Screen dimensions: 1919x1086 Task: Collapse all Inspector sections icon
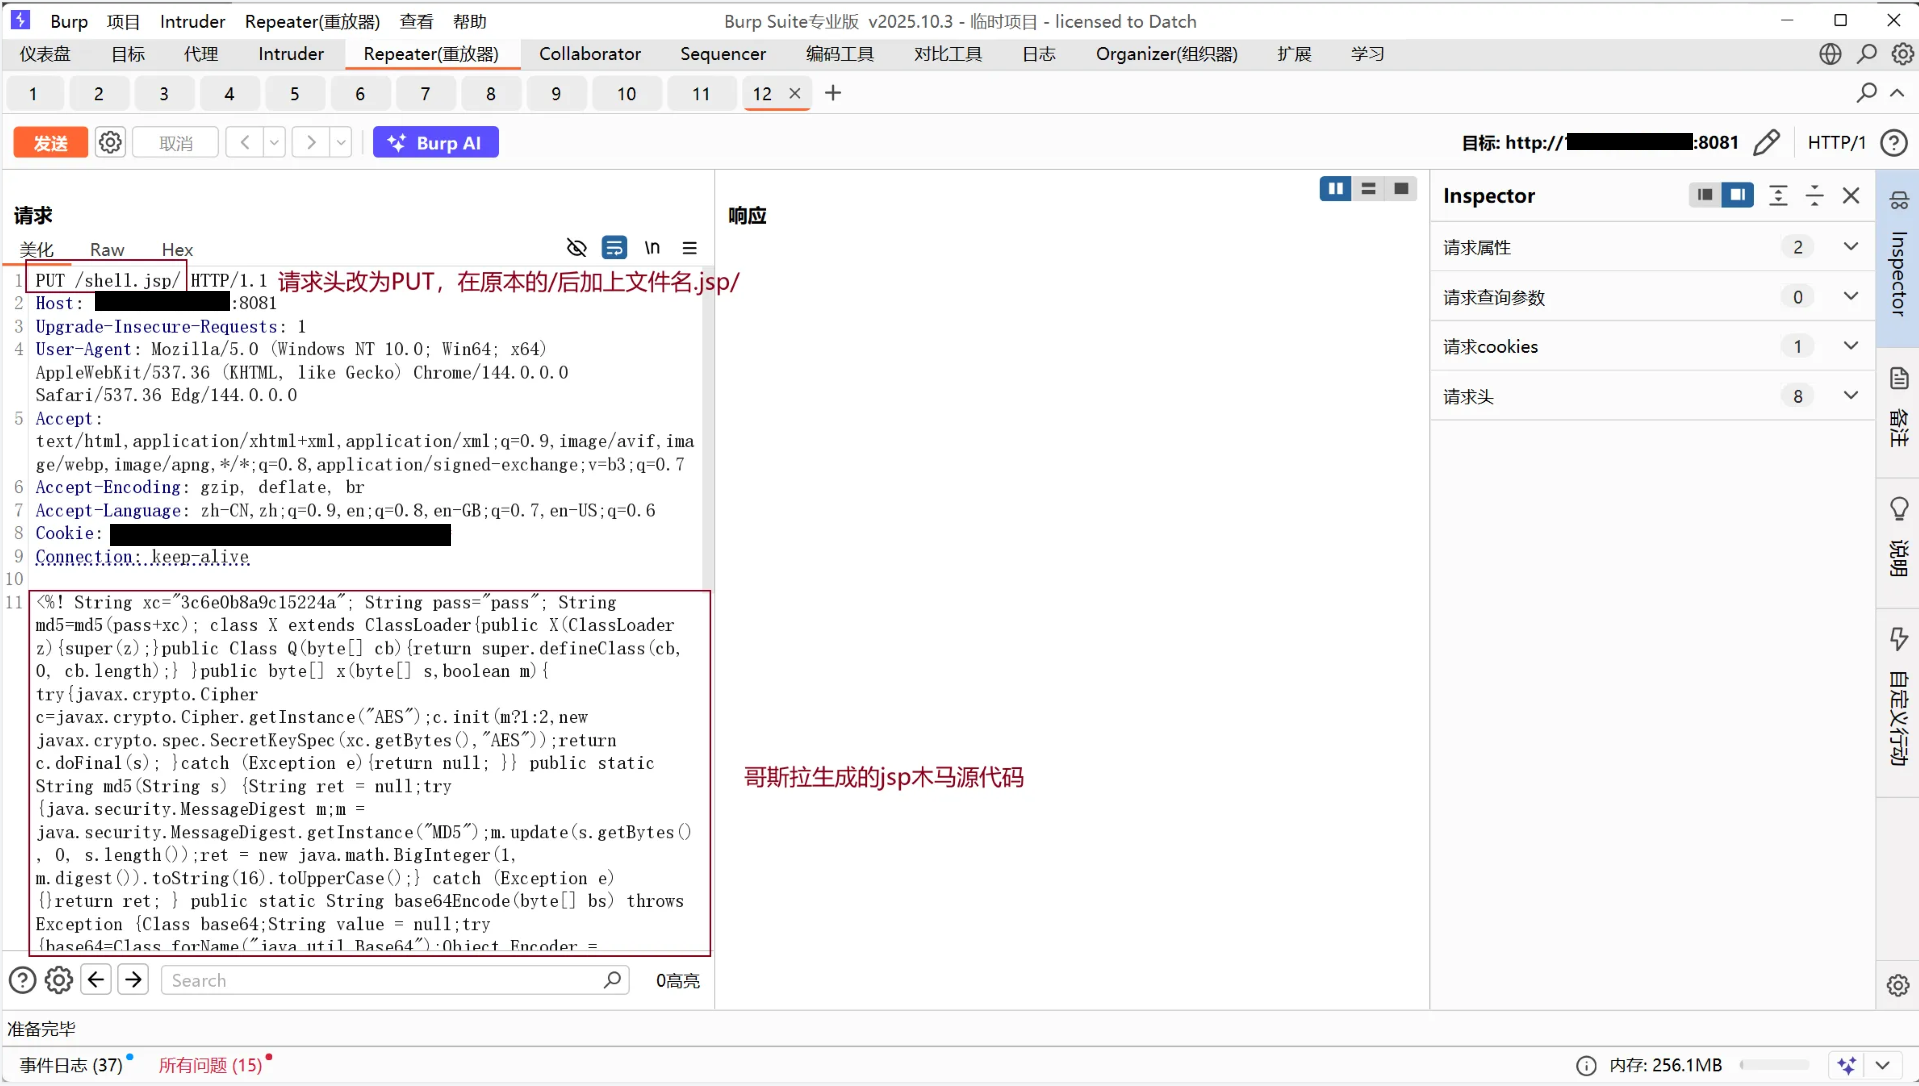click(x=1814, y=195)
